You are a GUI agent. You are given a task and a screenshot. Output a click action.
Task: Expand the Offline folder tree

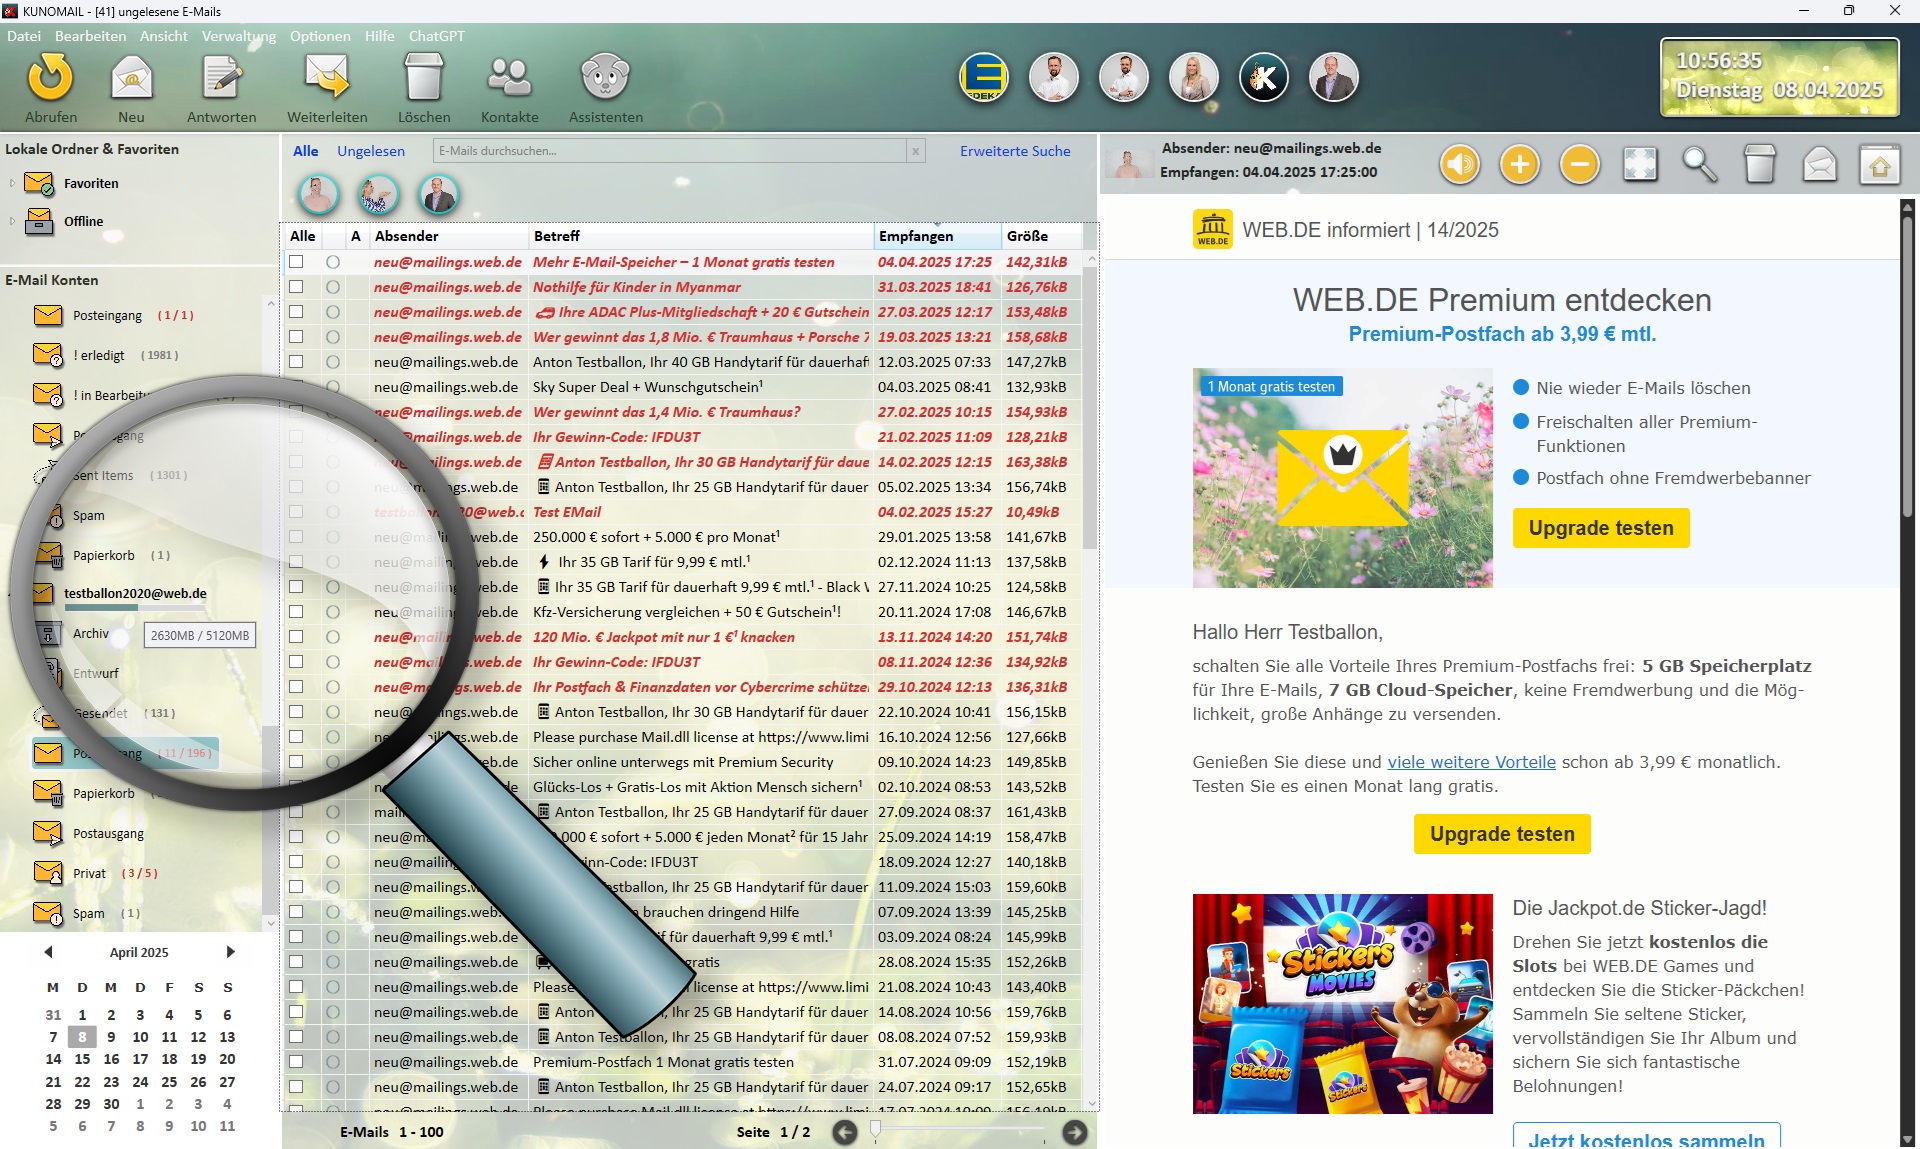click(12, 221)
